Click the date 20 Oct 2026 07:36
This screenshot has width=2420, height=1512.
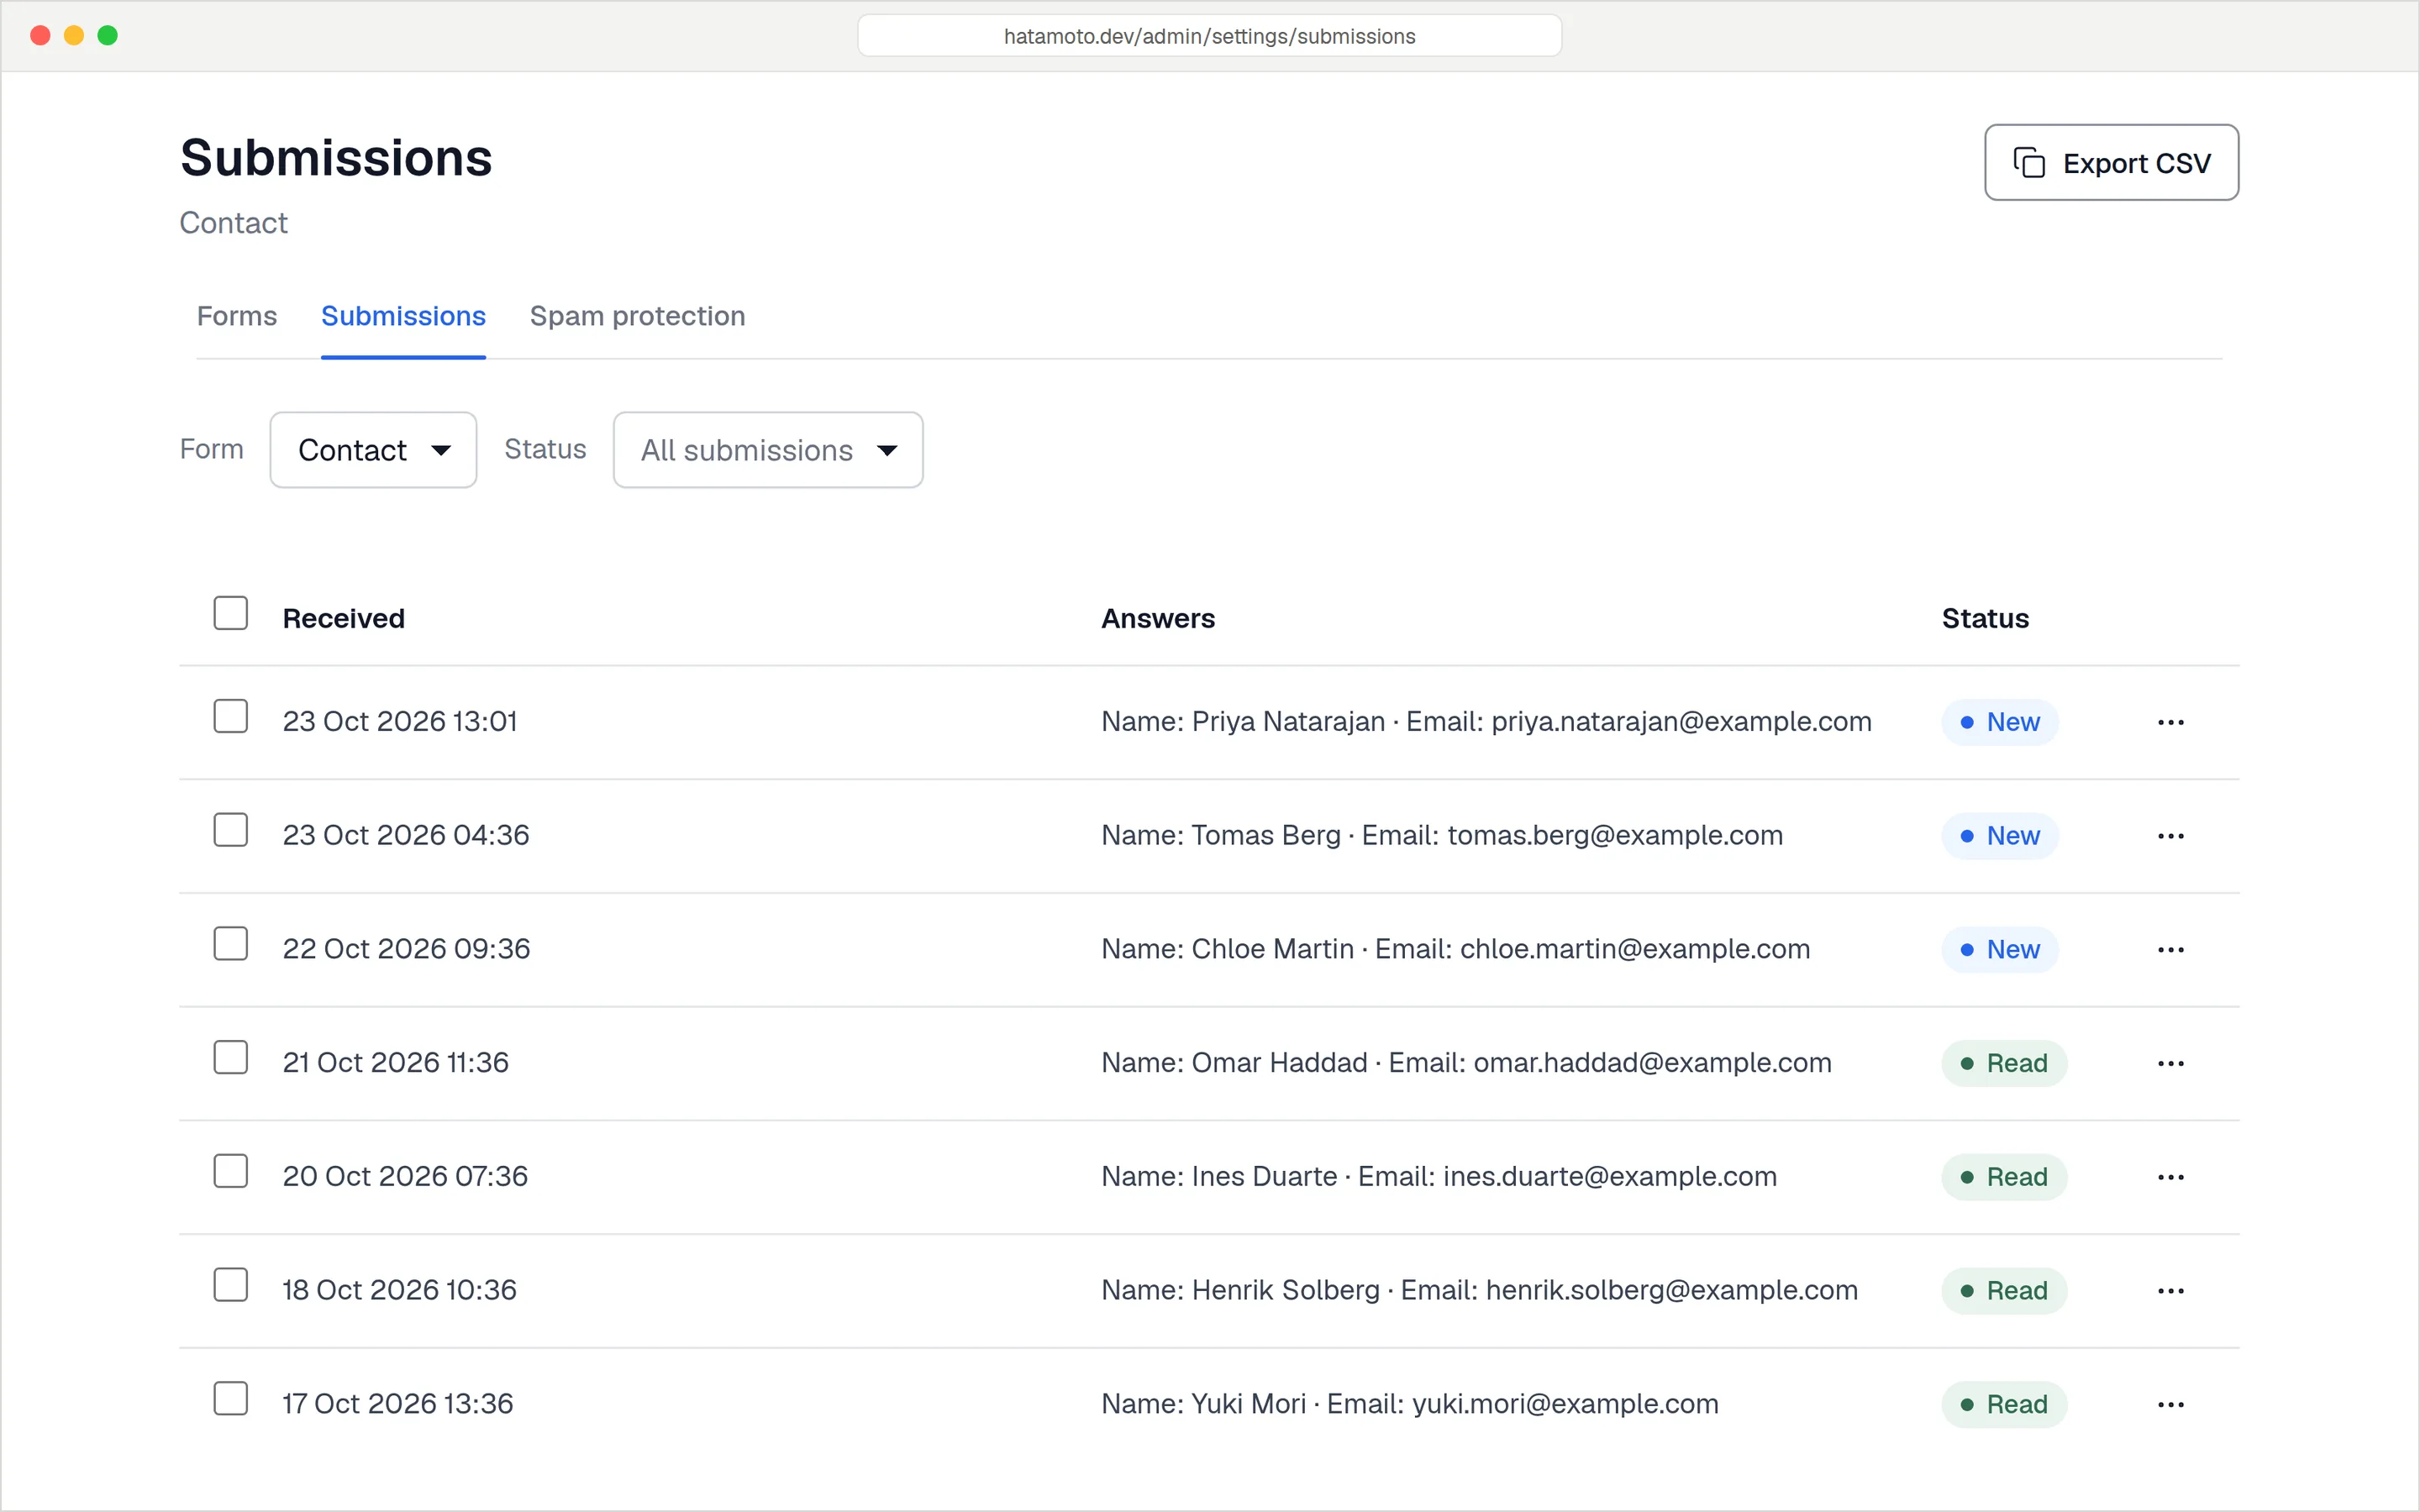point(405,1177)
